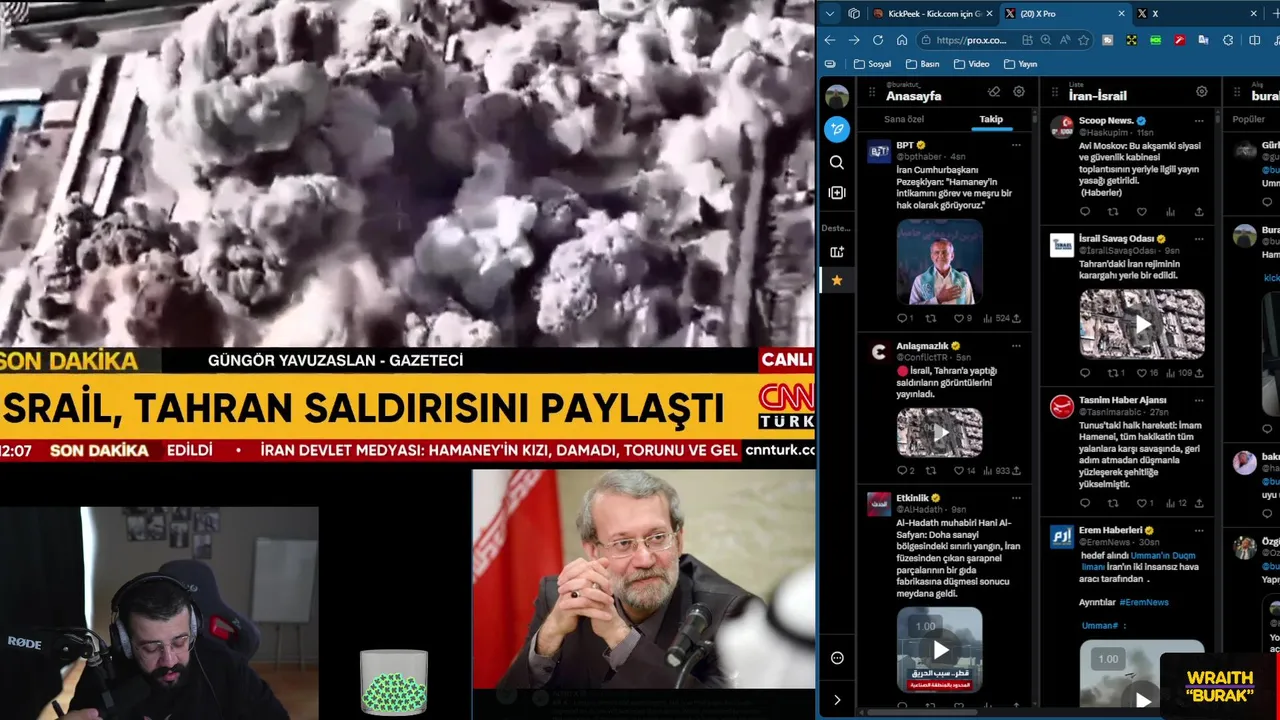This screenshot has height=720, width=1280.
Task: Open the browser workspaces icon
Action: tap(854, 13)
